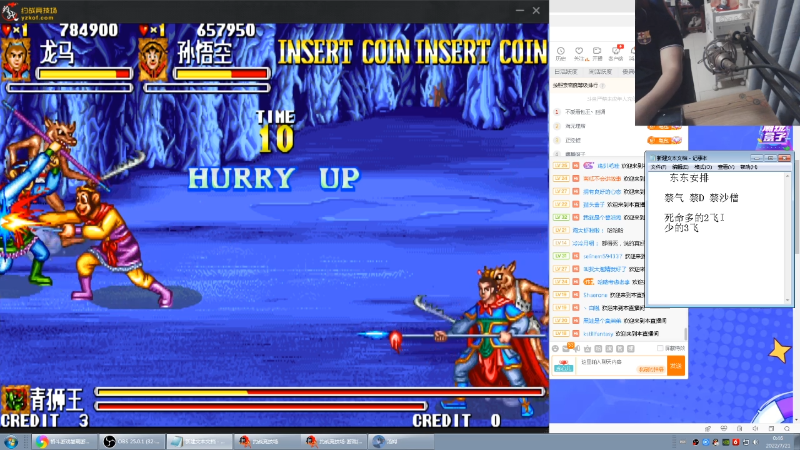The width and height of the screenshot is (800, 450).
Task: Switch to the weekly activity ranking tab
Action: [x=600, y=72]
